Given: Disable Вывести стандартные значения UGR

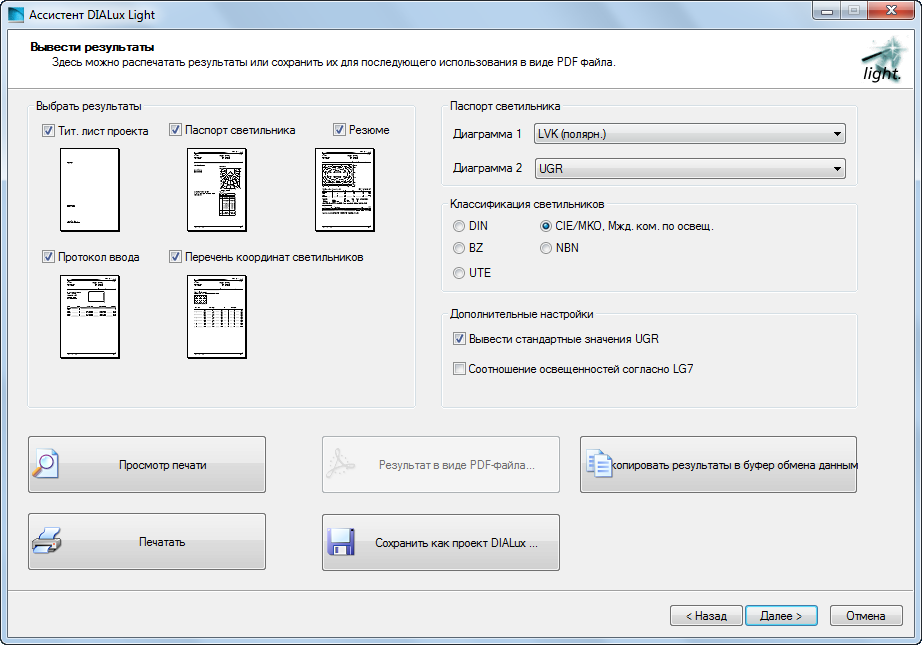Looking at the screenshot, I should pyautogui.click(x=460, y=339).
